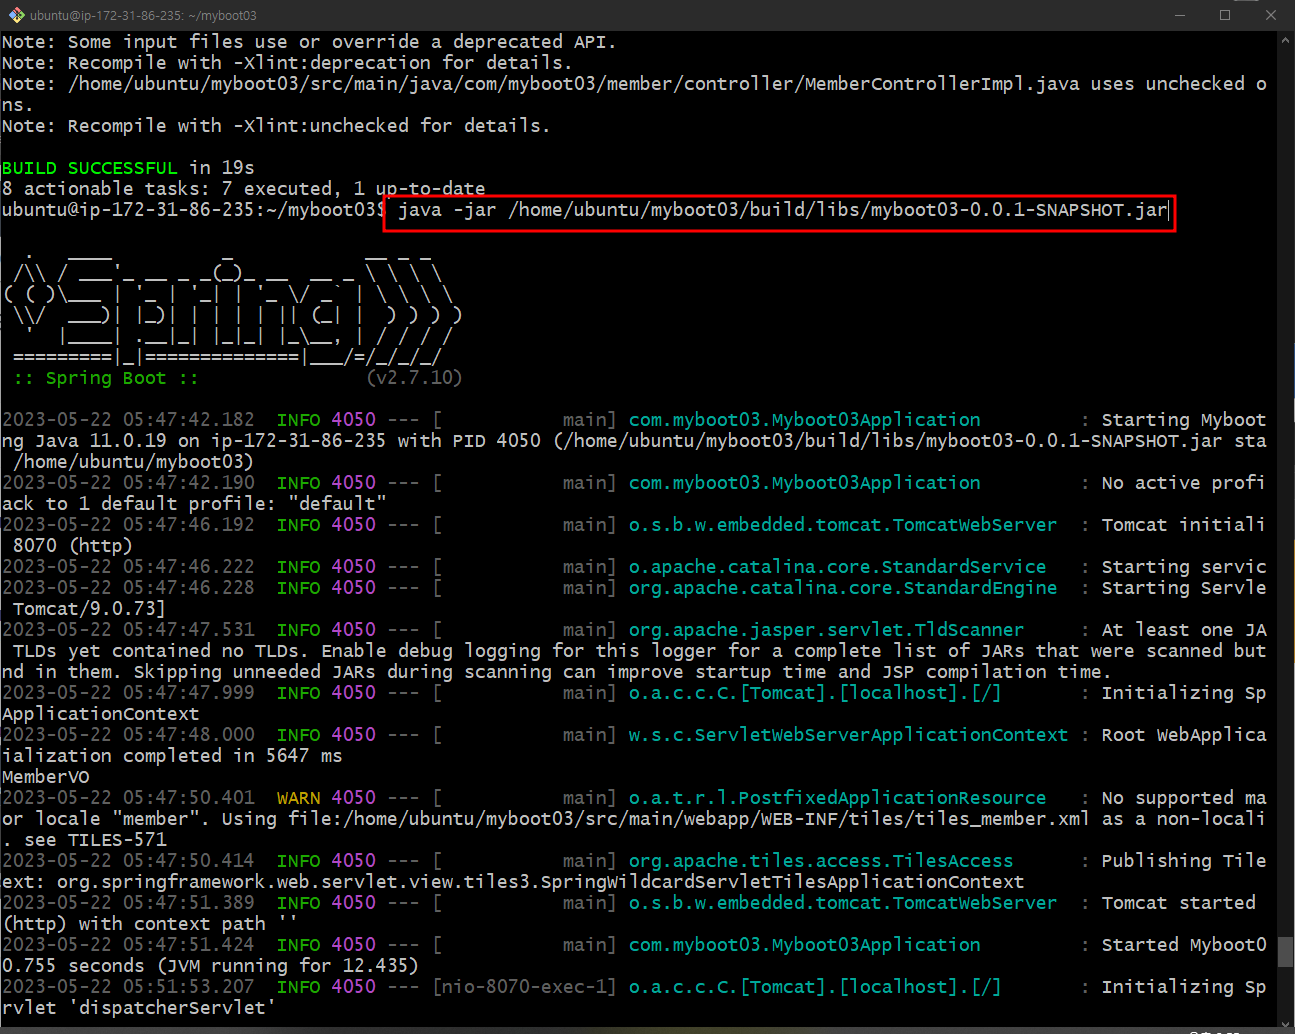Screen dimensions: 1295x1034
Task: Minimize the terminal window
Action: pyautogui.click(x=1180, y=15)
